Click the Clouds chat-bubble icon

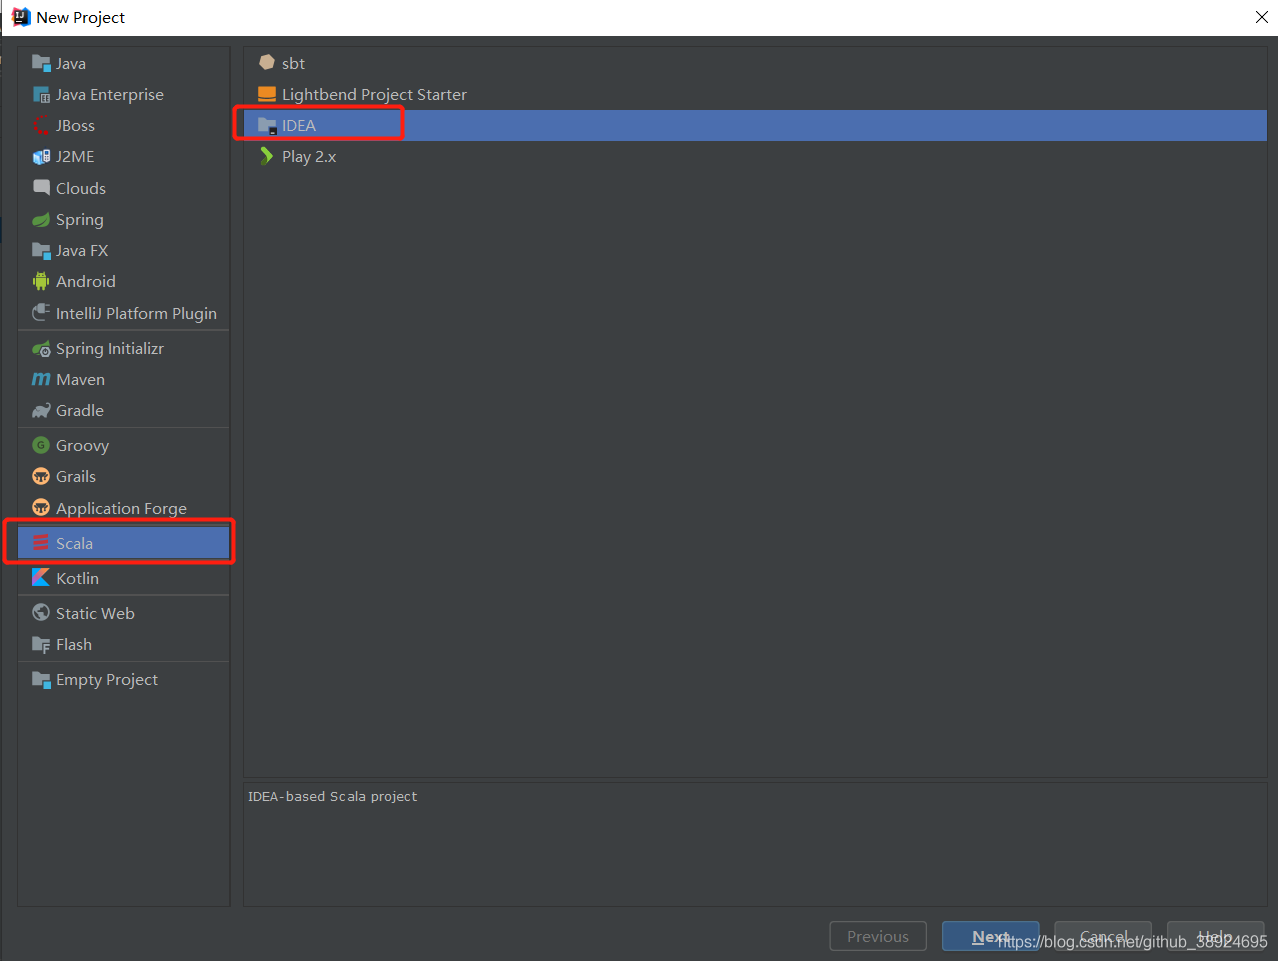(x=41, y=188)
